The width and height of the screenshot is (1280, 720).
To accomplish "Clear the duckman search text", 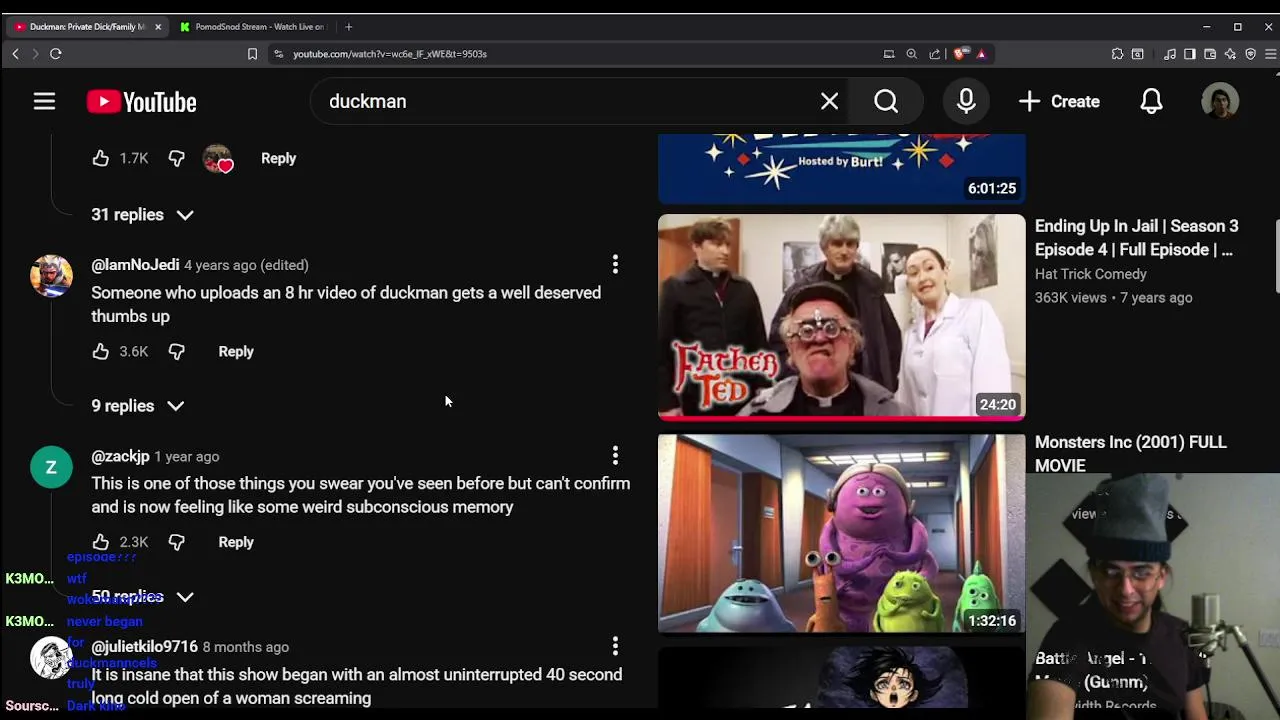I will point(829,101).
